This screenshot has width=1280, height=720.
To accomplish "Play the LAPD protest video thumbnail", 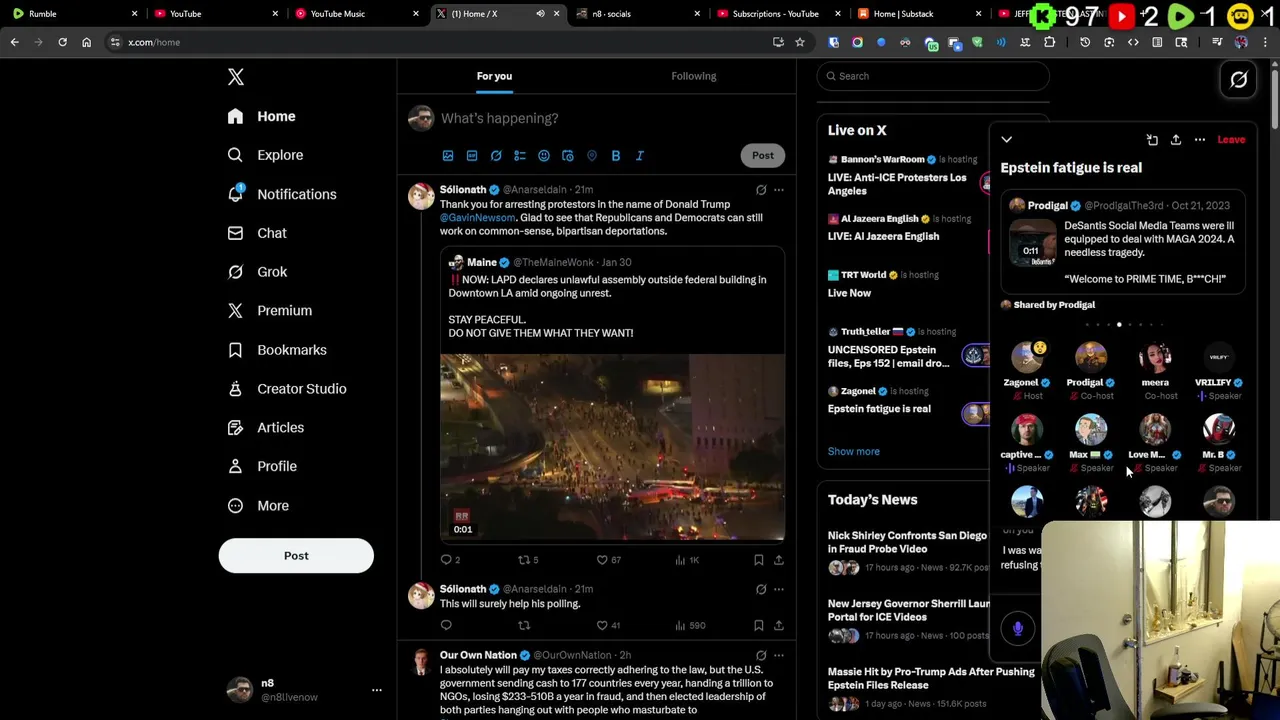I will [613, 447].
